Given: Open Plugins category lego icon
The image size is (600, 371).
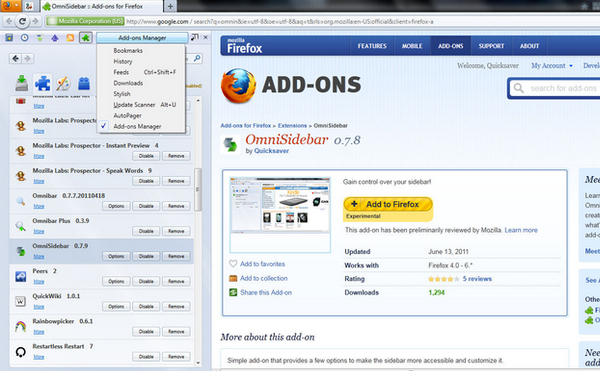Looking at the screenshot, I should tap(84, 83).
